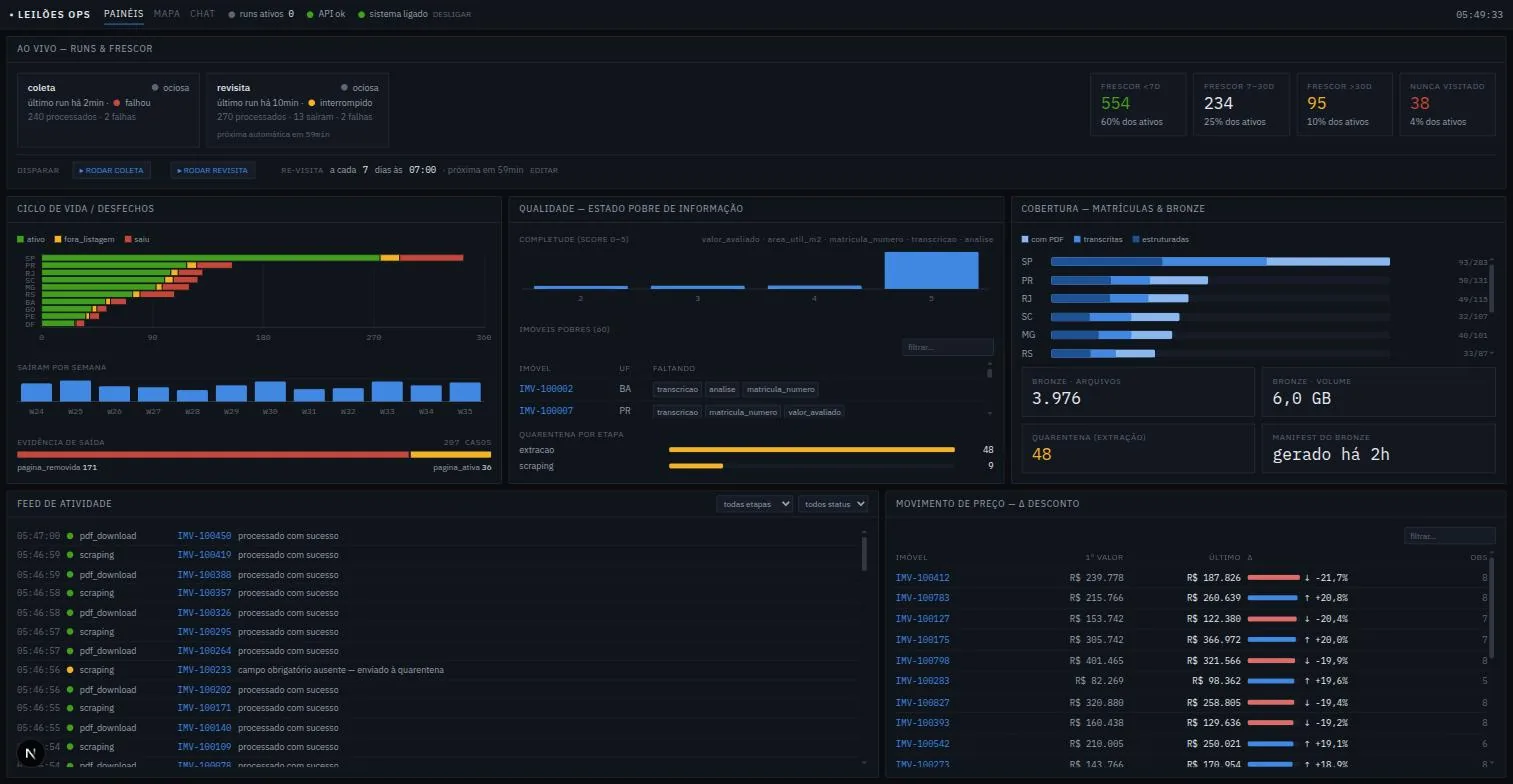The width and height of the screenshot is (1513, 784).
Task: Click the 'valor_avaliado' tag for IMV-100007
Action: 814,412
